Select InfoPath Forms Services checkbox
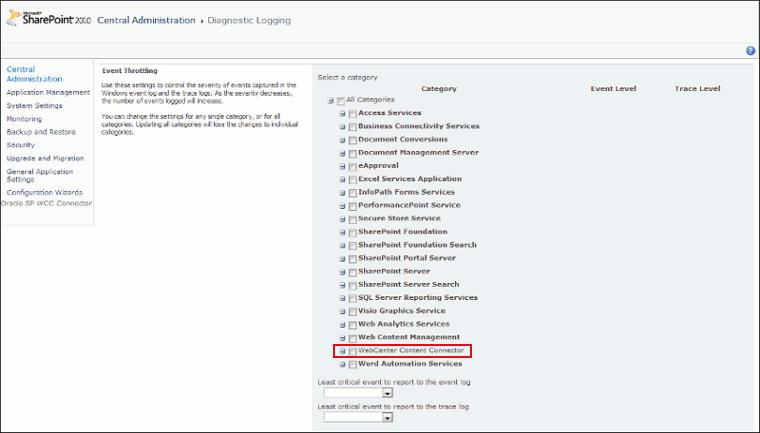Screen dimensions: 760x433 pyautogui.click(x=352, y=193)
